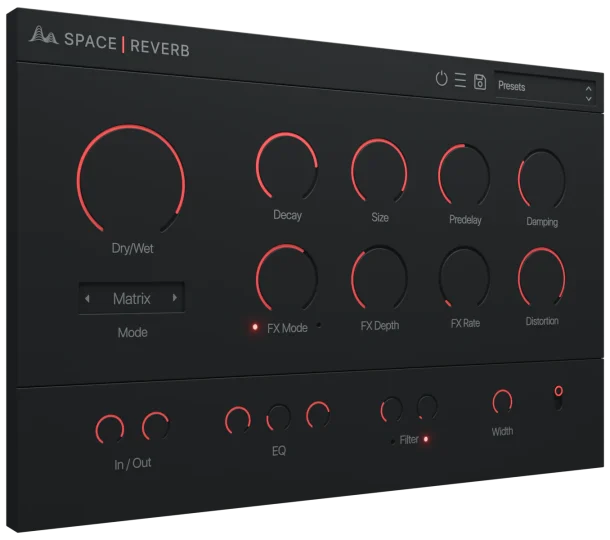
Task: Click the In / Out label
Action: tap(133, 463)
